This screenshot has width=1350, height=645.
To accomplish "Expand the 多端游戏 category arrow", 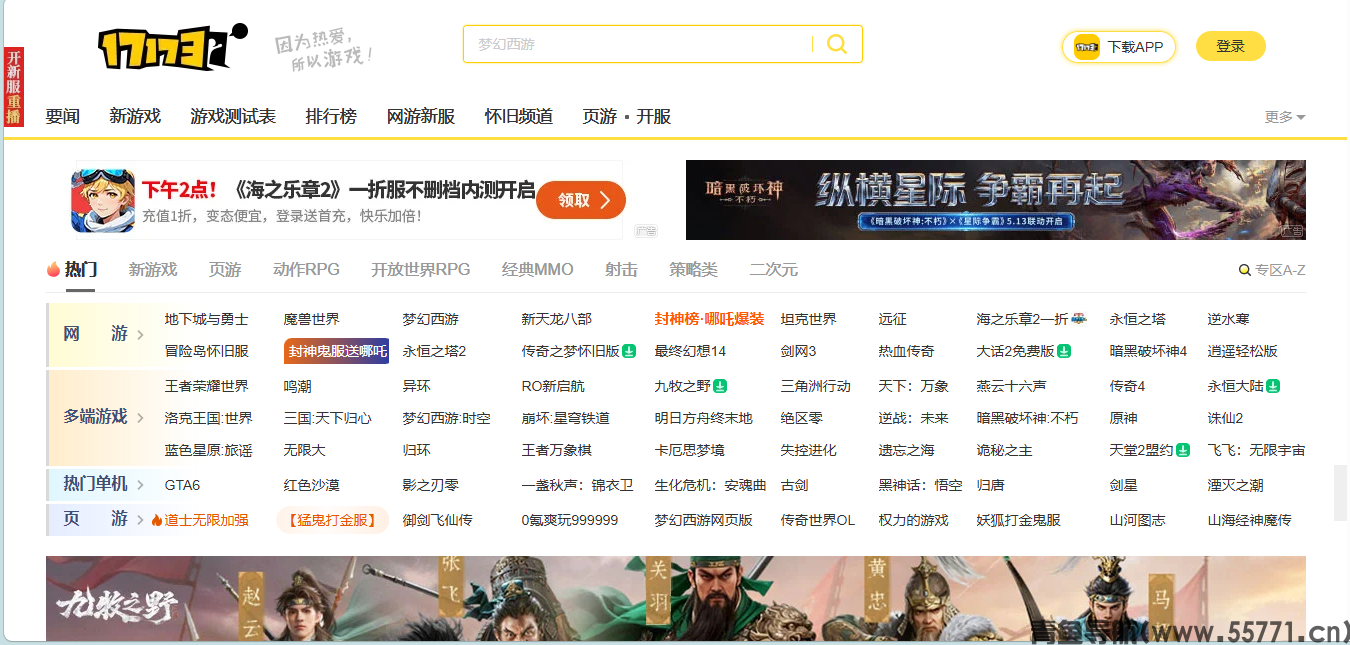I will point(140,418).
